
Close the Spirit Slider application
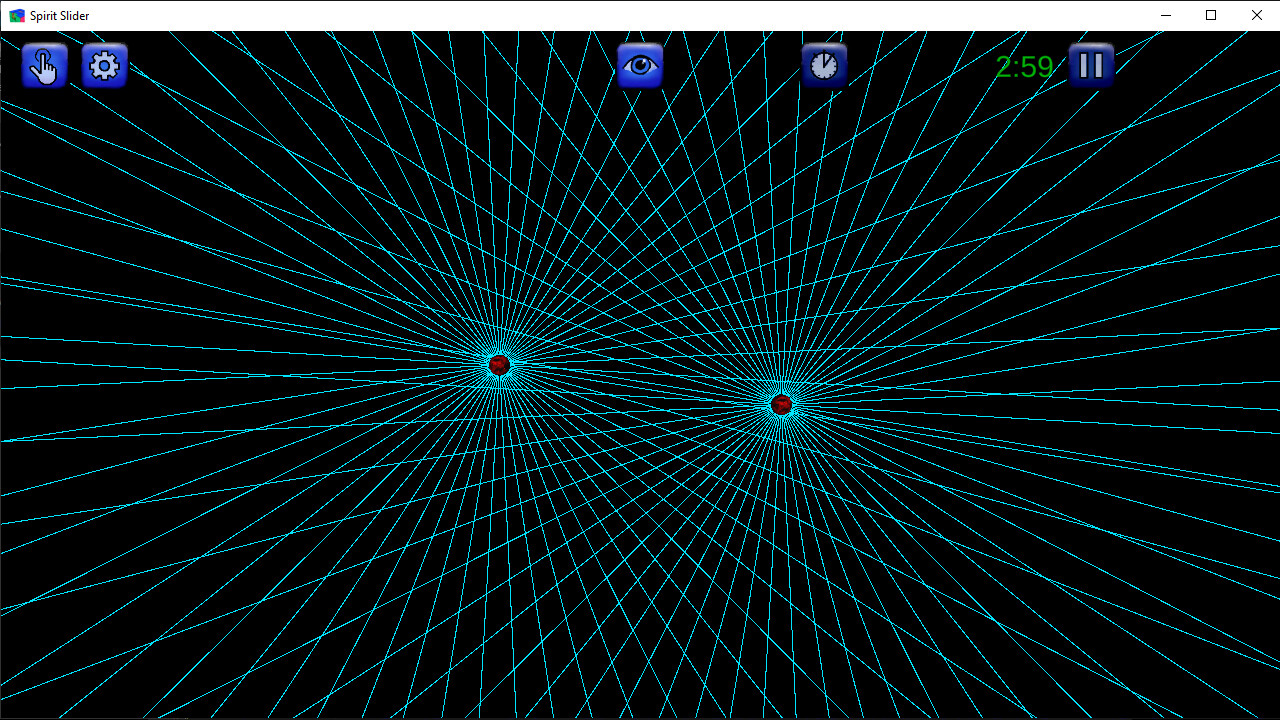1256,15
